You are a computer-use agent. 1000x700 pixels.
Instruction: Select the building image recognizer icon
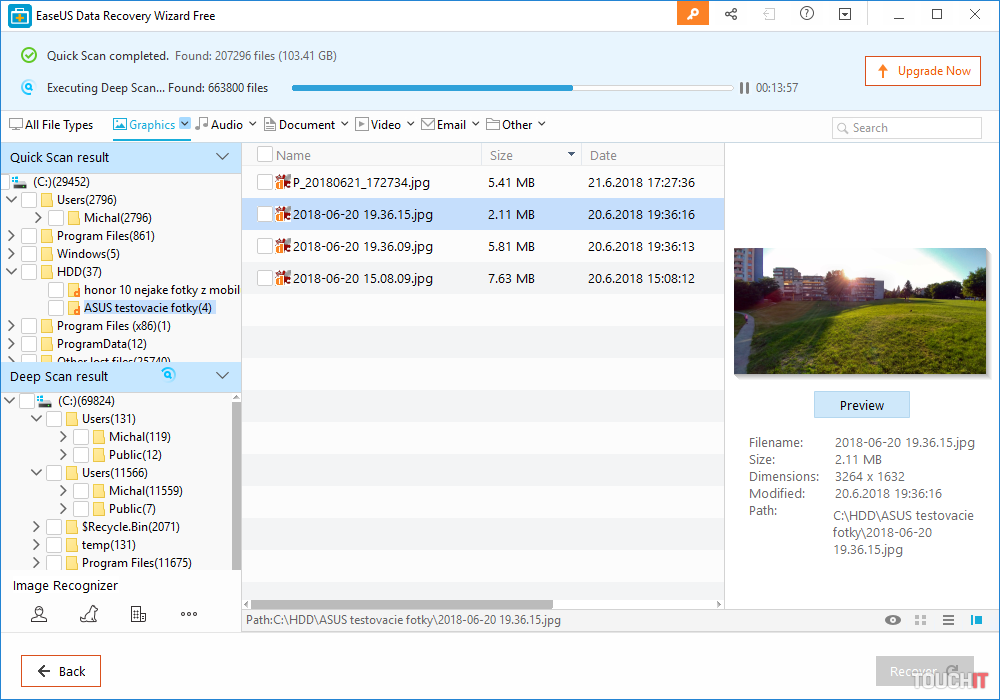coord(139,614)
